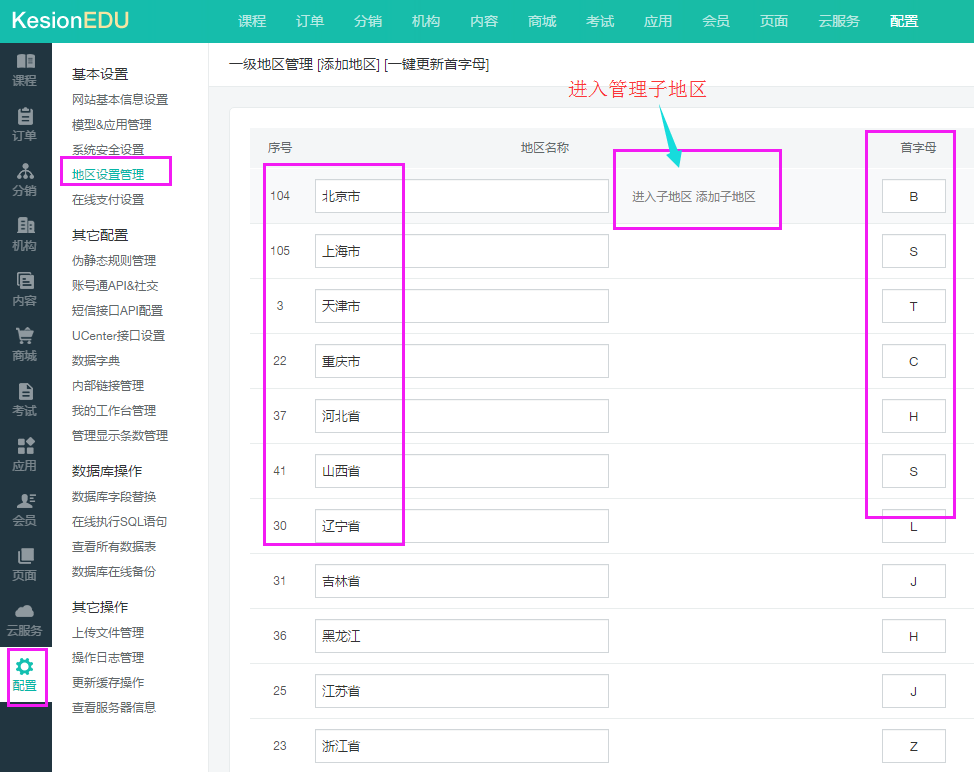Viewport: 974px width, 772px height.
Task: Select the 考试 document icon in sidebar
Action: (x=25, y=392)
